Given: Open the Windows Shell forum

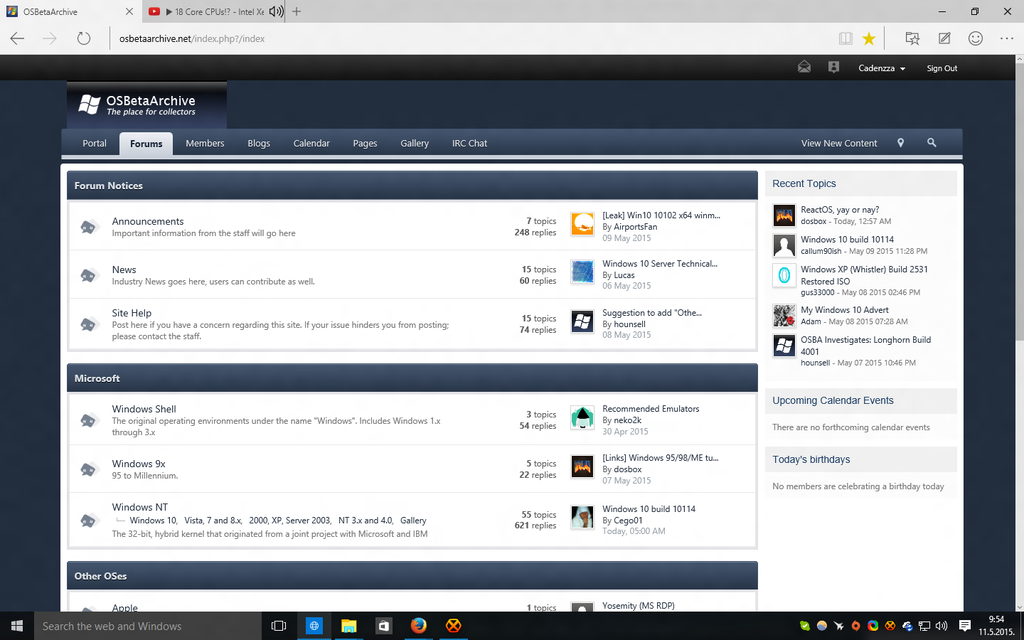Looking at the screenshot, I should [x=144, y=409].
